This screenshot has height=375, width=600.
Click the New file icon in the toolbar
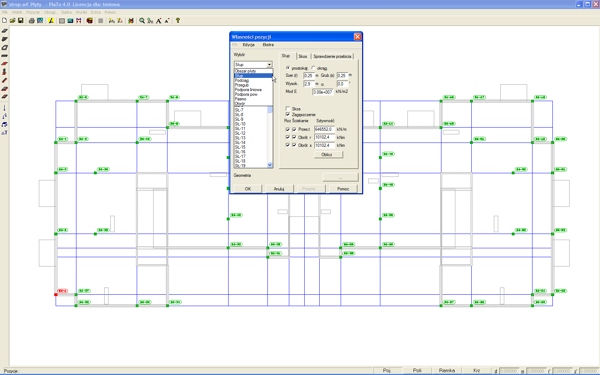5,21
